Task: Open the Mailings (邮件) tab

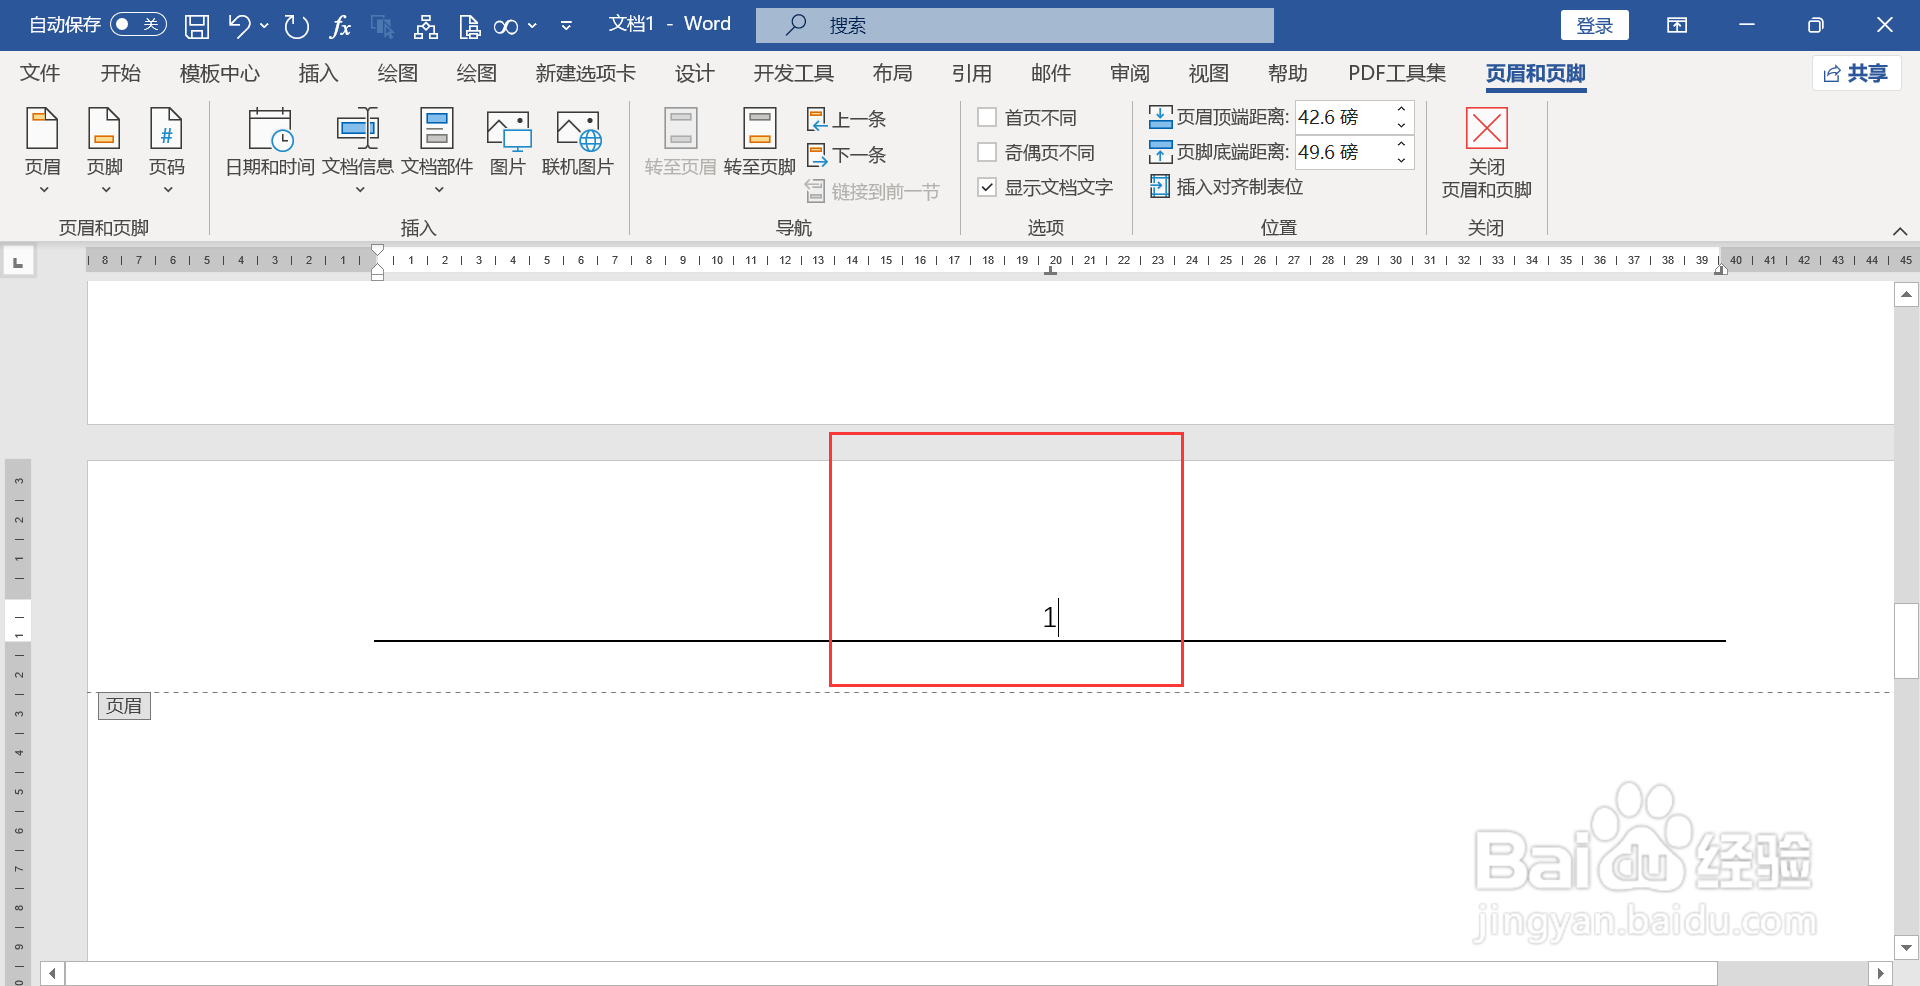Action: (1050, 73)
